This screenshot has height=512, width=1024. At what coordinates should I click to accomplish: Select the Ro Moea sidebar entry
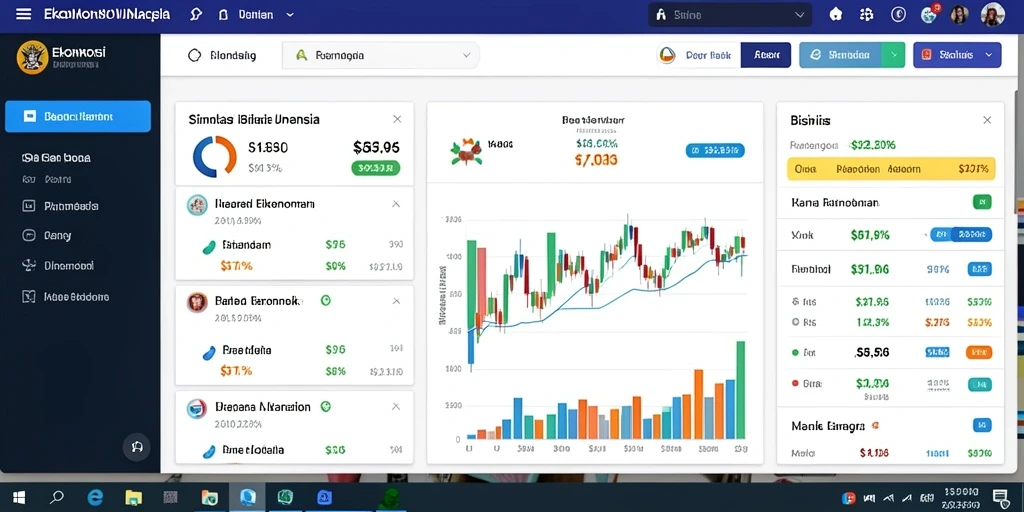coord(47,179)
